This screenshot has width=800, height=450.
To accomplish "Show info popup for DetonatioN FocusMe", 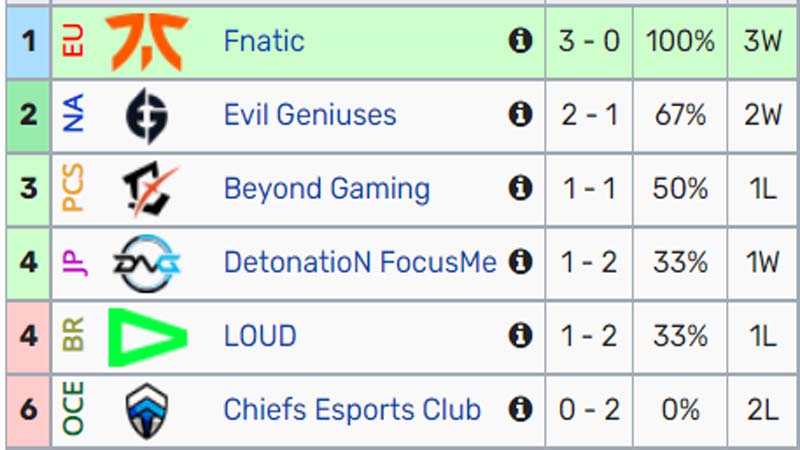I will [x=520, y=262].
